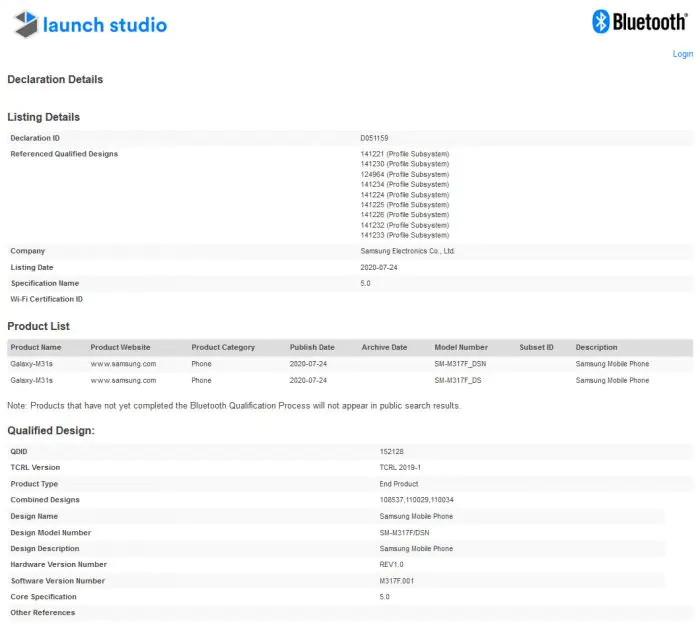Screen dimensions: 700x627
Task: Click the Product Website column header
Action: pyautogui.click(x=120, y=347)
